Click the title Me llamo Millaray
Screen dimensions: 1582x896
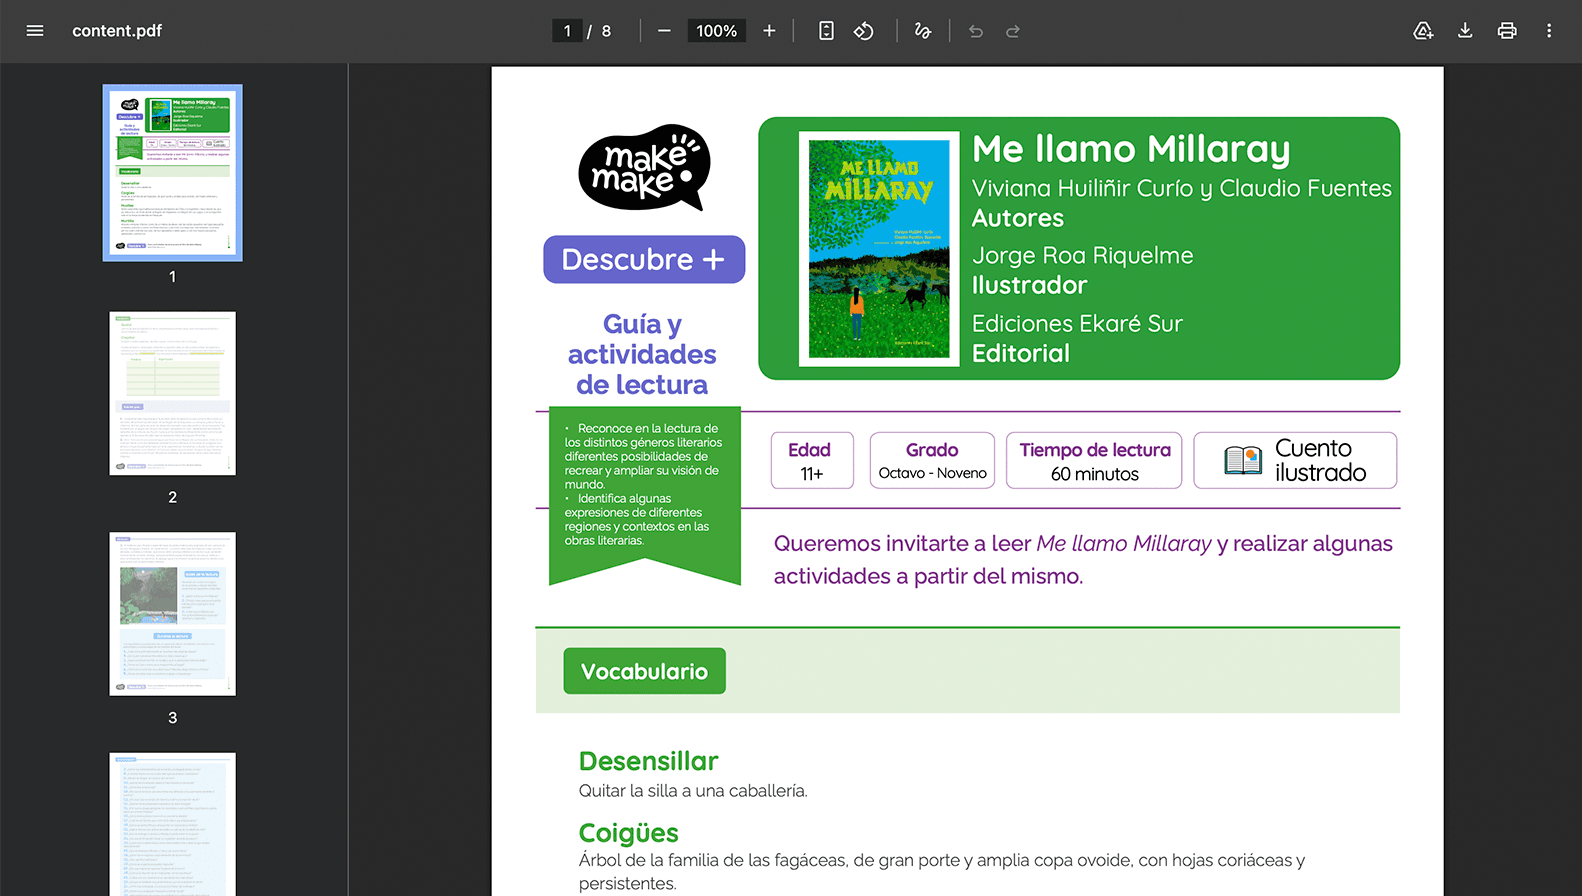click(x=1131, y=149)
